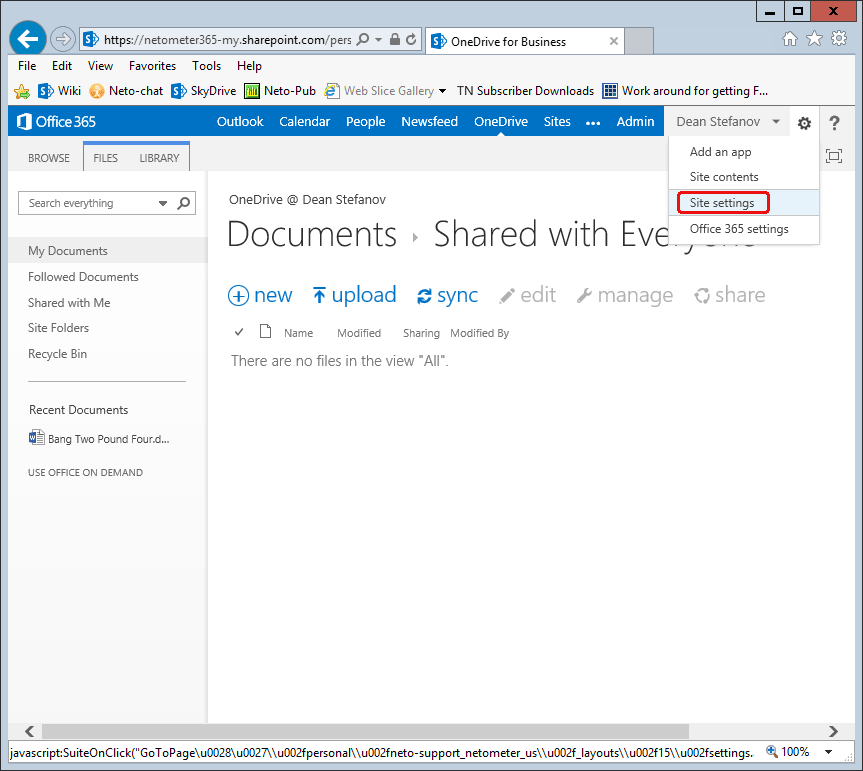Image resolution: width=863 pixels, height=771 pixels.
Task: Click the Search everything input field
Action: click(x=89, y=203)
